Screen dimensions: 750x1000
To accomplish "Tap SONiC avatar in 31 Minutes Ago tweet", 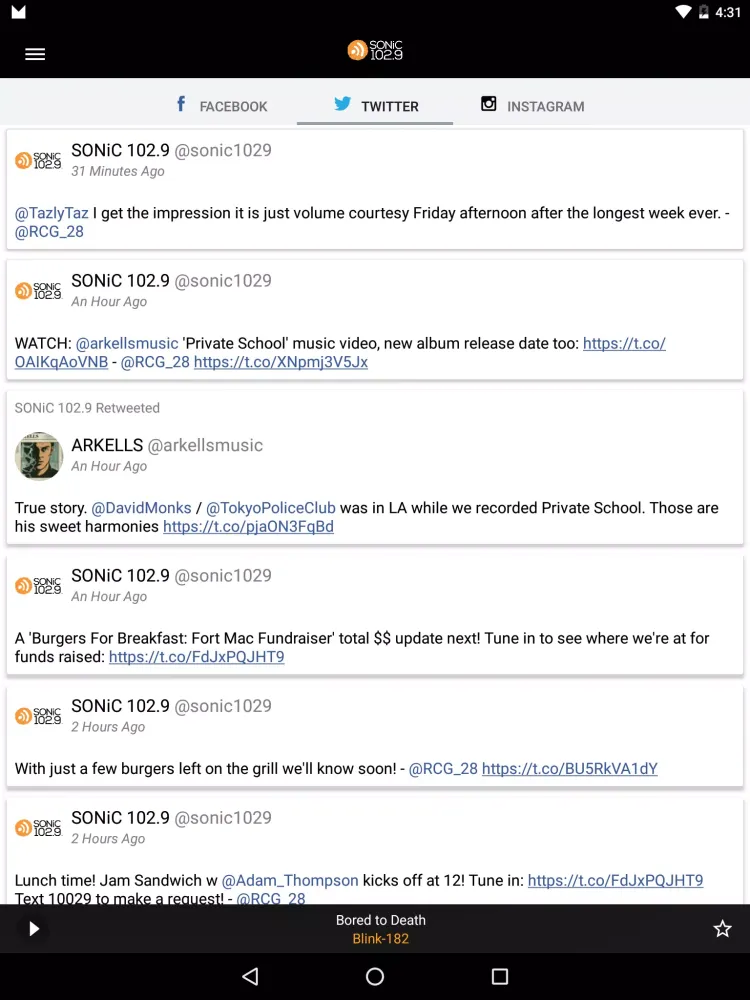I will pos(39,161).
